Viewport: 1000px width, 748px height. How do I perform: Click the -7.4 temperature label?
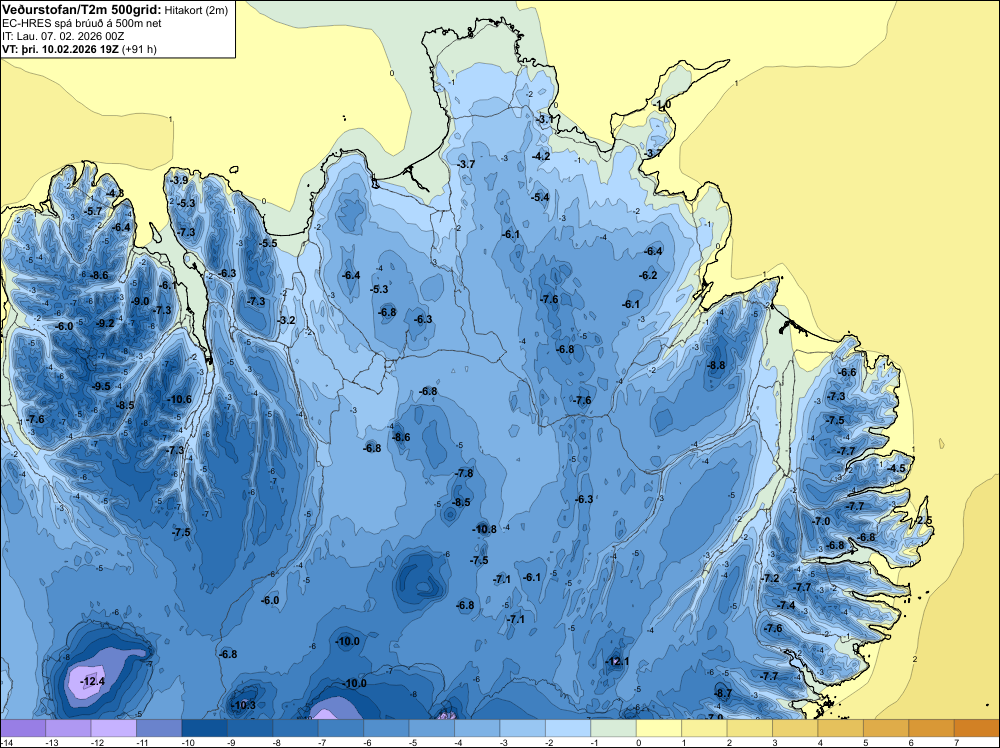click(x=787, y=605)
